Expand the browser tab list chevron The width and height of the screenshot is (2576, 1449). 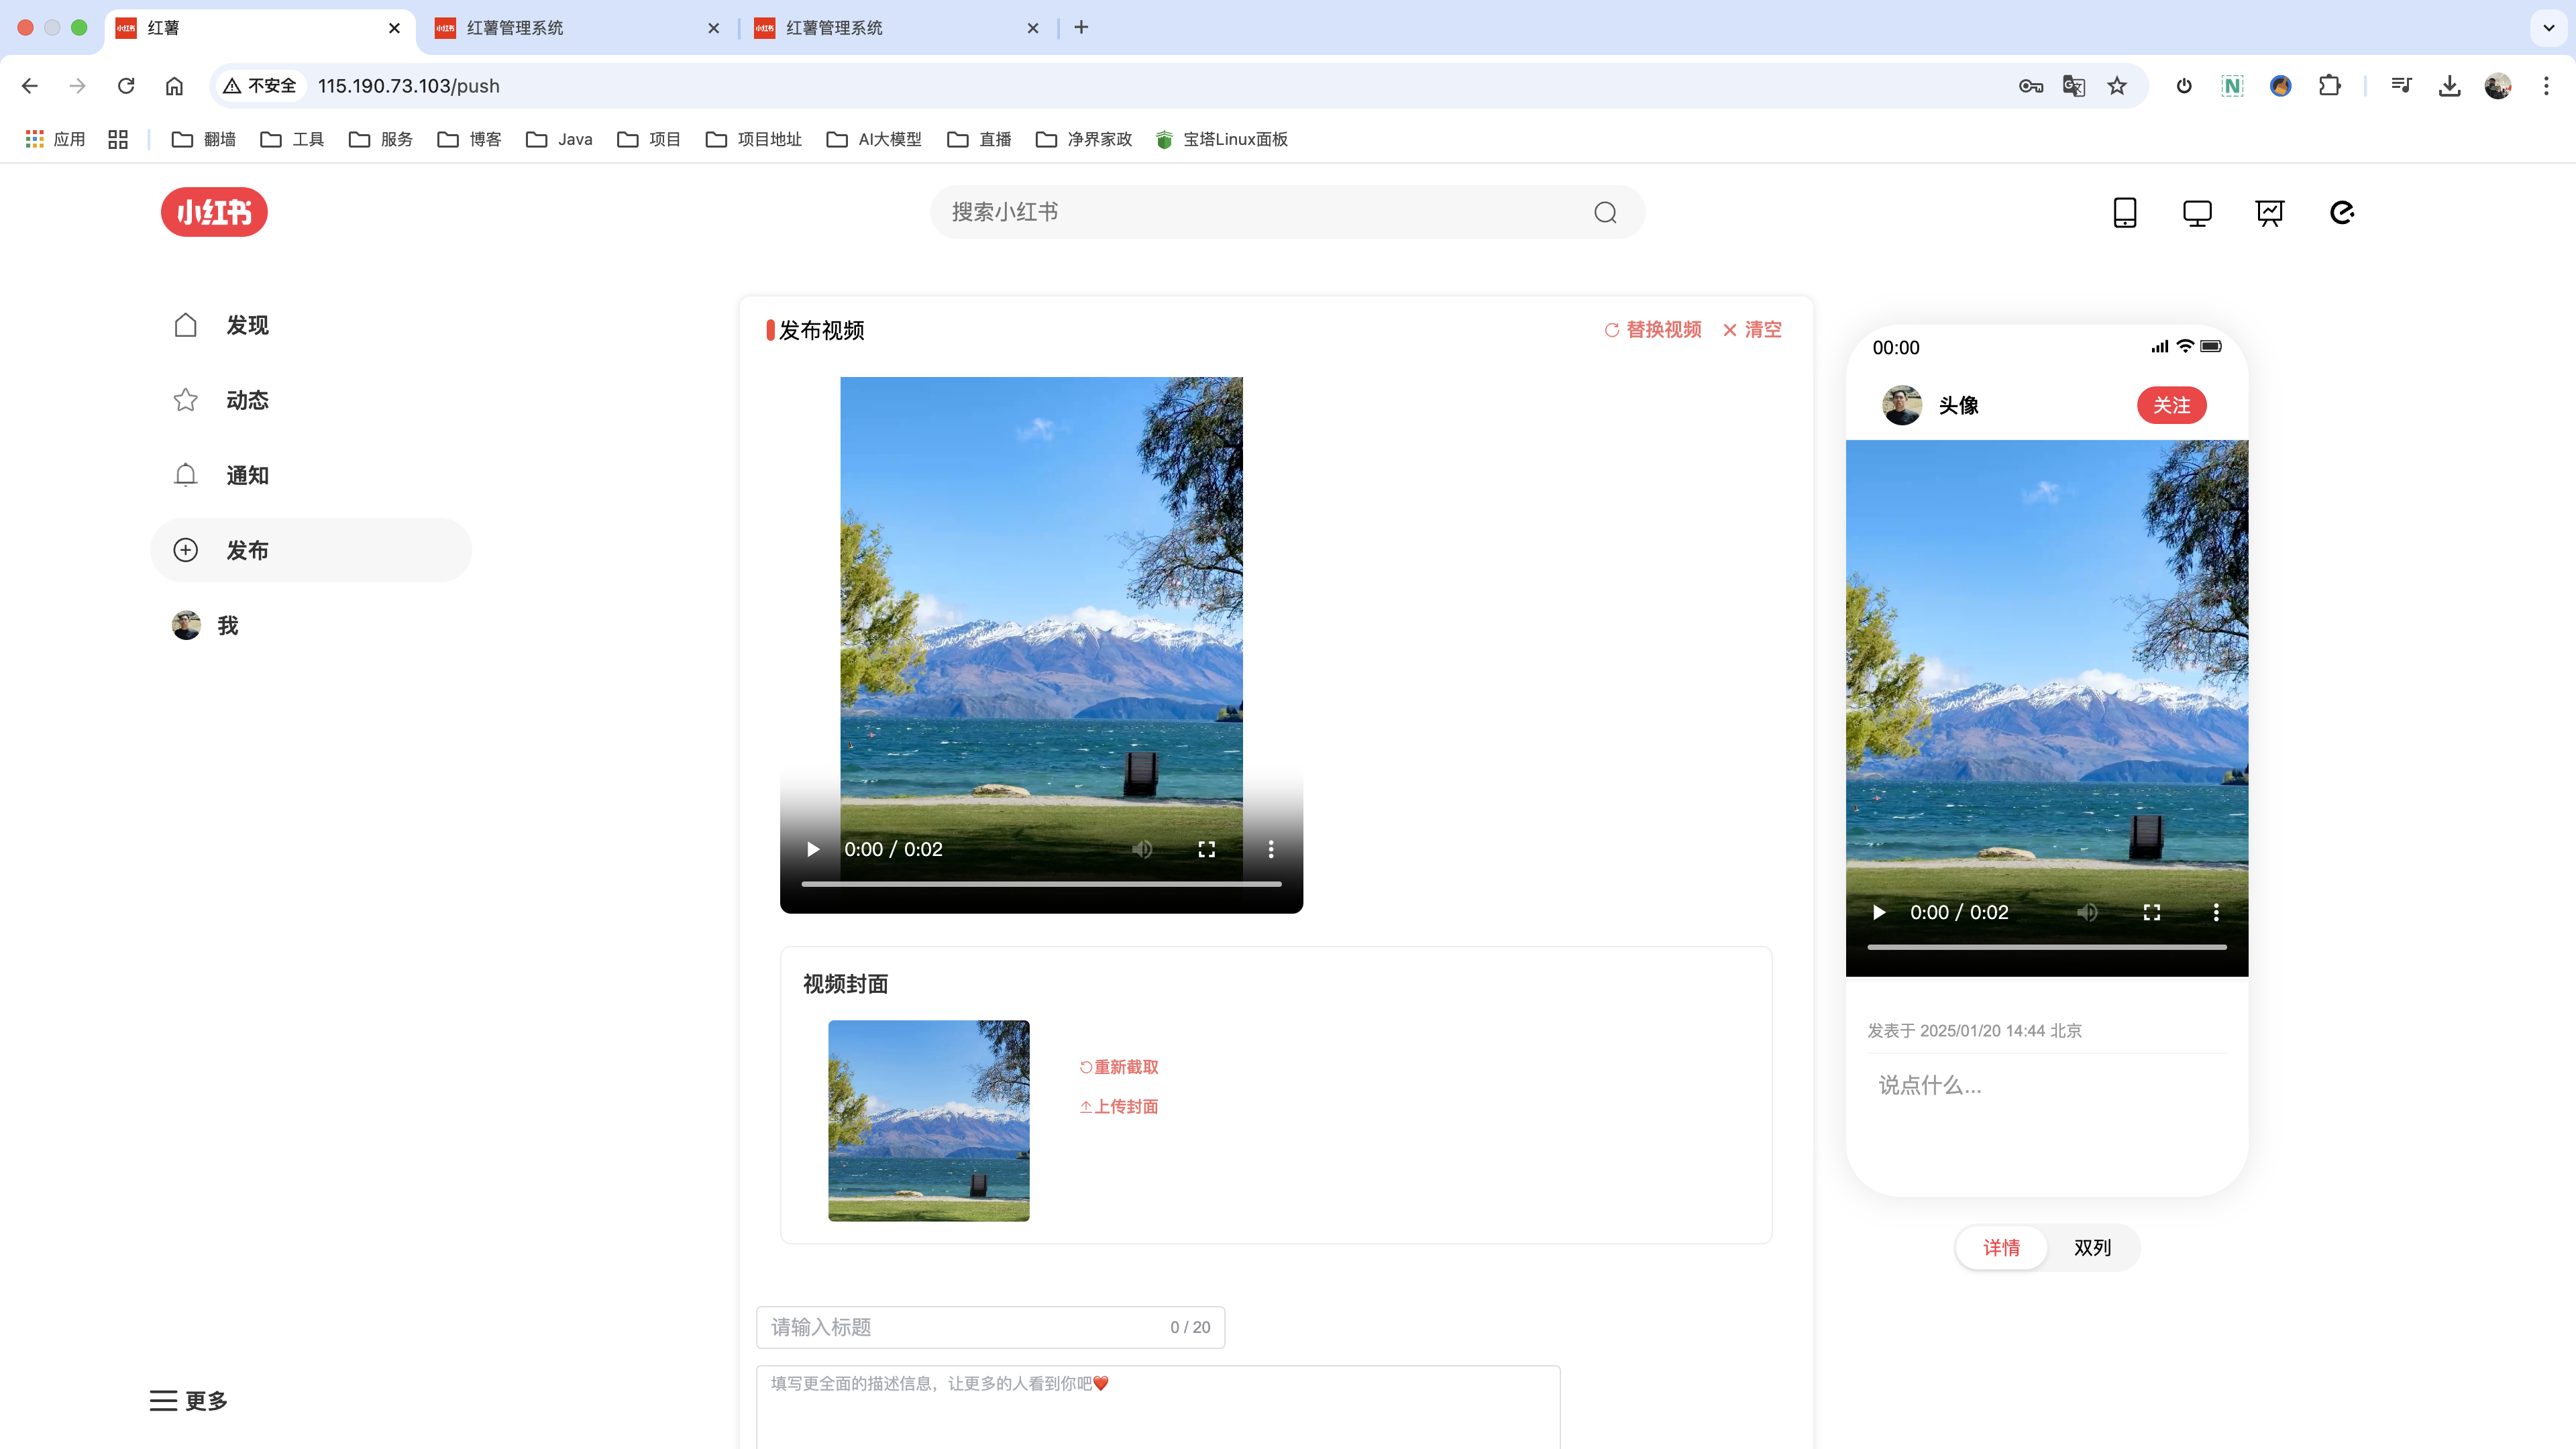click(2548, 27)
